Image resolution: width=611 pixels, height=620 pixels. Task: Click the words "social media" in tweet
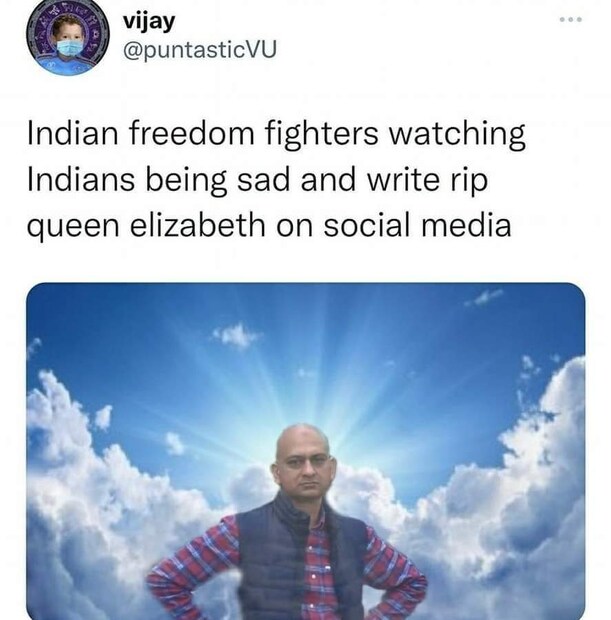tap(417, 225)
